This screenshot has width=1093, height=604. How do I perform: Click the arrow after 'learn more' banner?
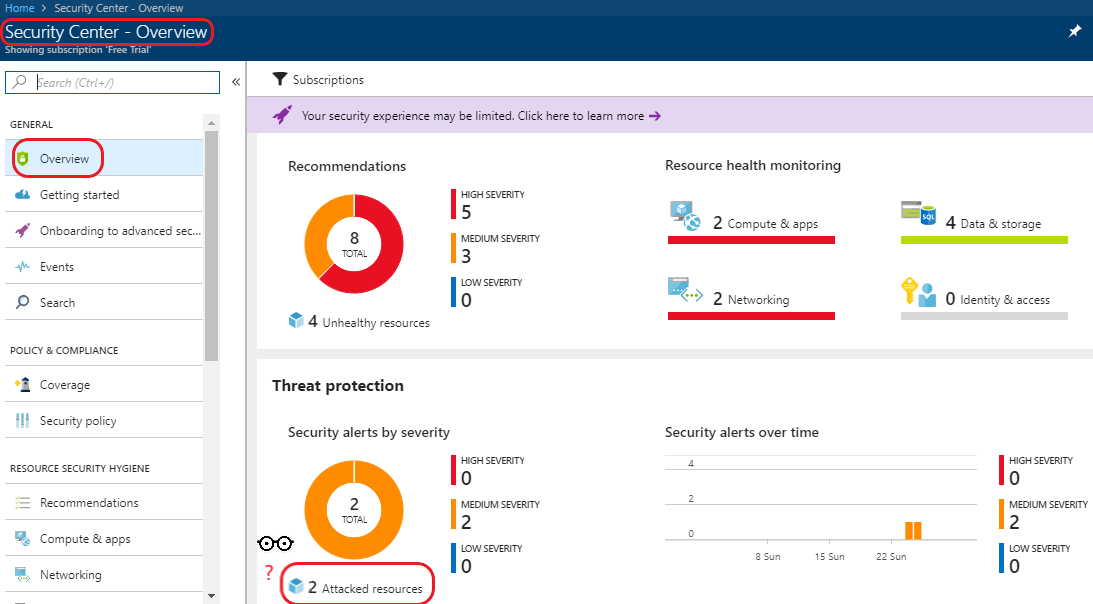[655, 116]
